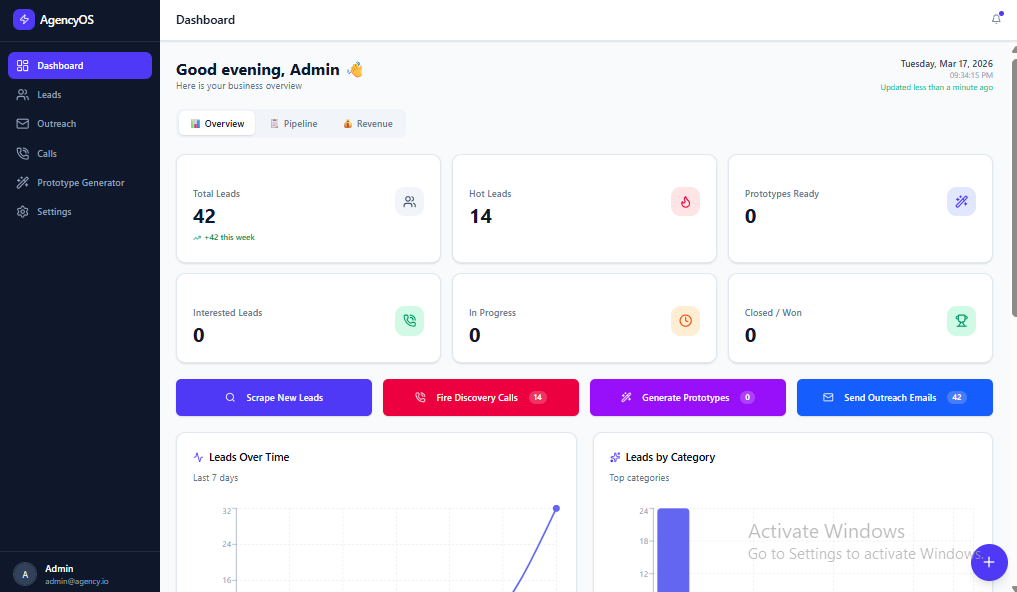
Task: Click the notification bell icon
Action: (996, 19)
